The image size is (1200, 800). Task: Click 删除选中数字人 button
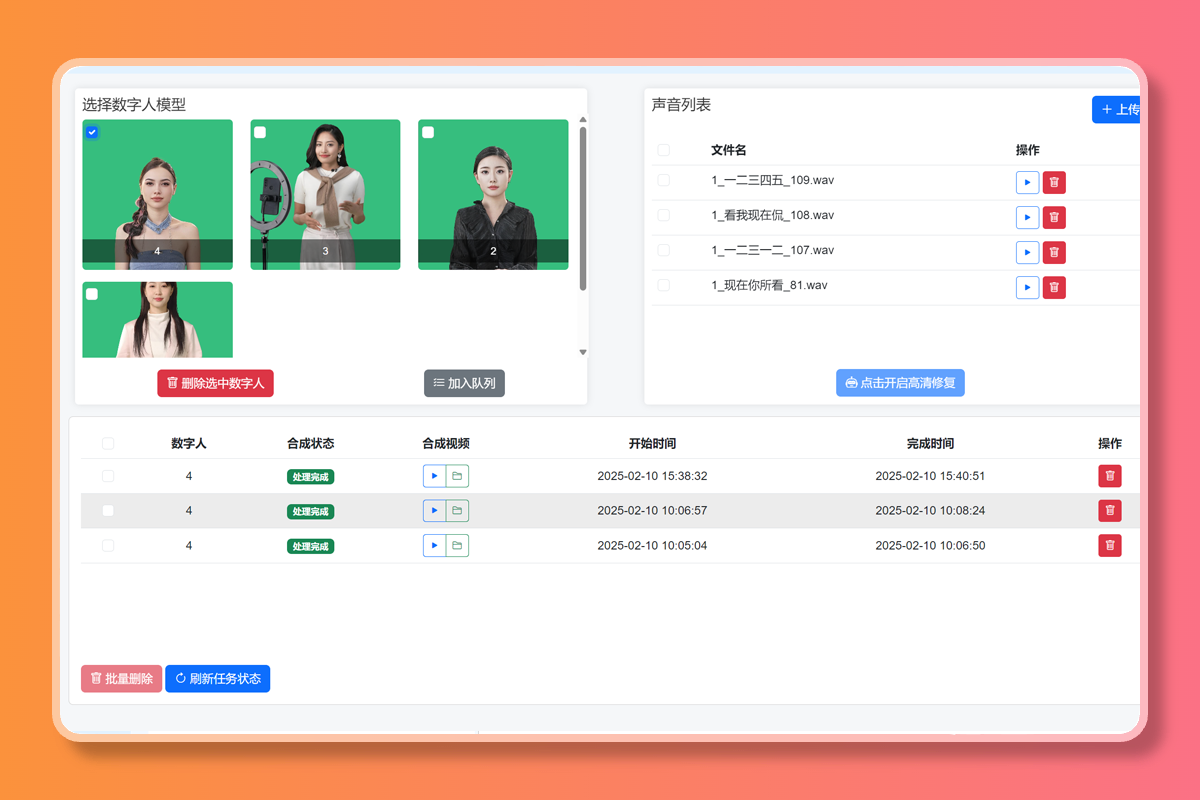click(215, 383)
